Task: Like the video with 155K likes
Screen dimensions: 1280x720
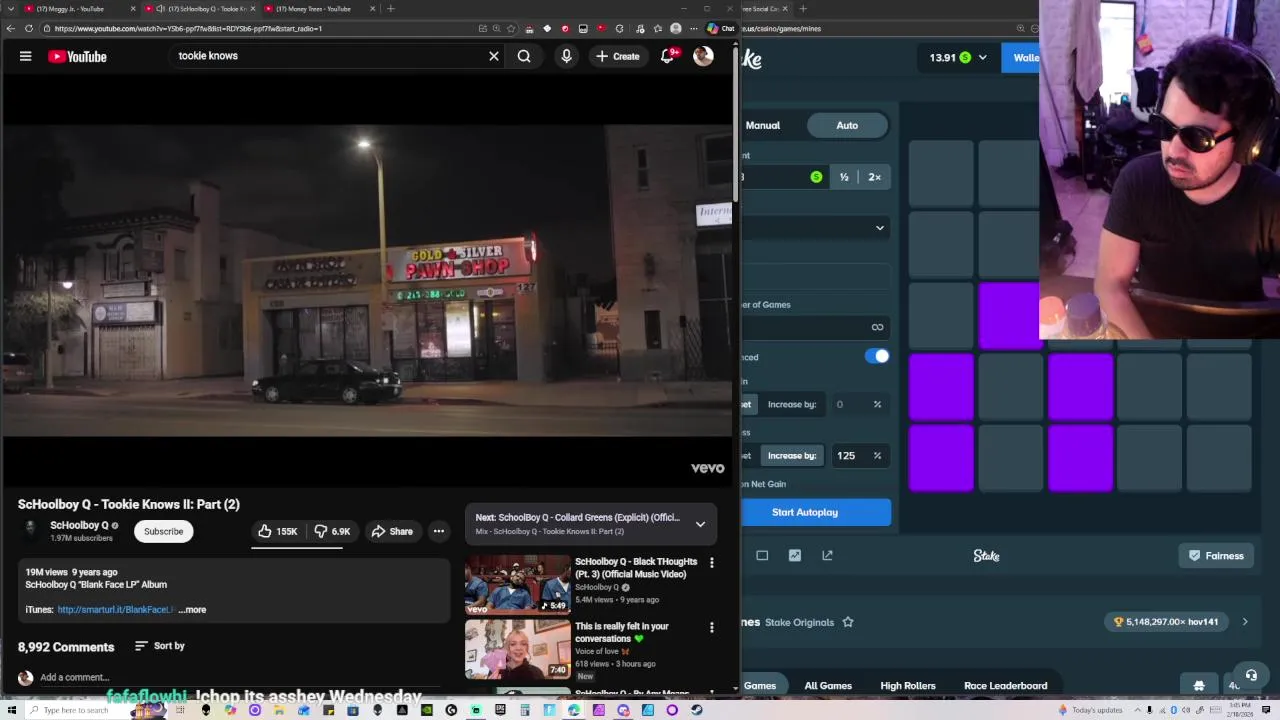Action: tap(277, 531)
